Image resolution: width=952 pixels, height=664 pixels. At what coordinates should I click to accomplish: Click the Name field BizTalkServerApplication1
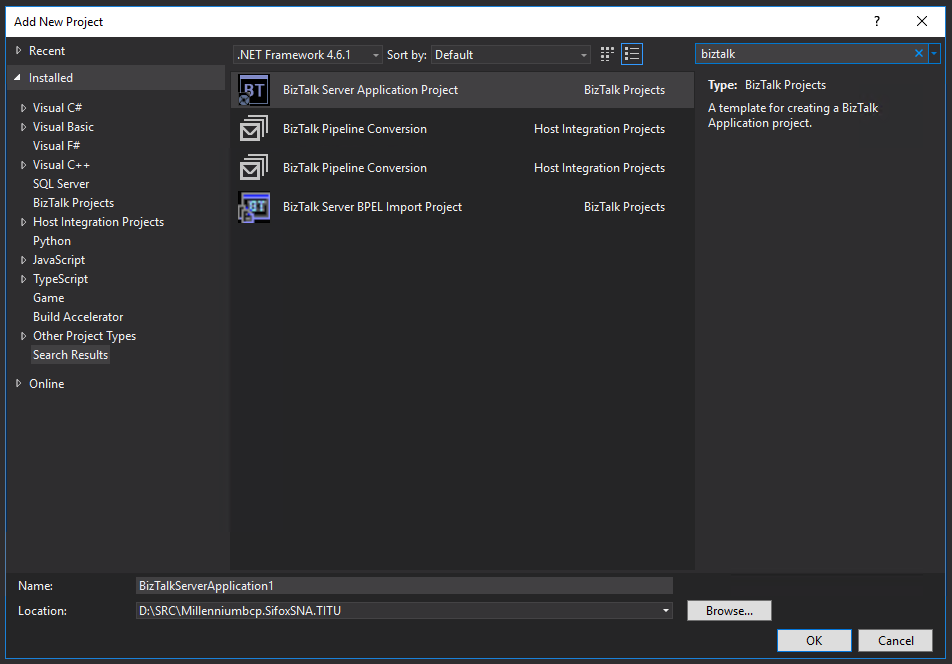pos(404,586)
